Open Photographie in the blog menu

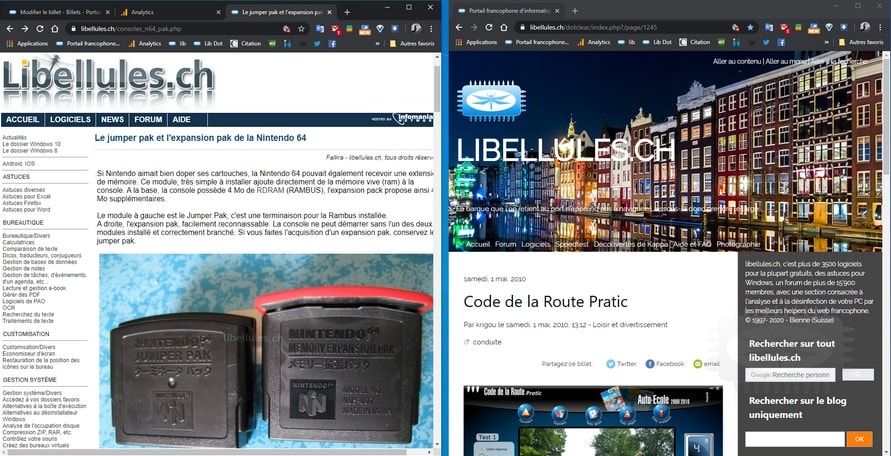pyautogui.click(x=738, y=244)
